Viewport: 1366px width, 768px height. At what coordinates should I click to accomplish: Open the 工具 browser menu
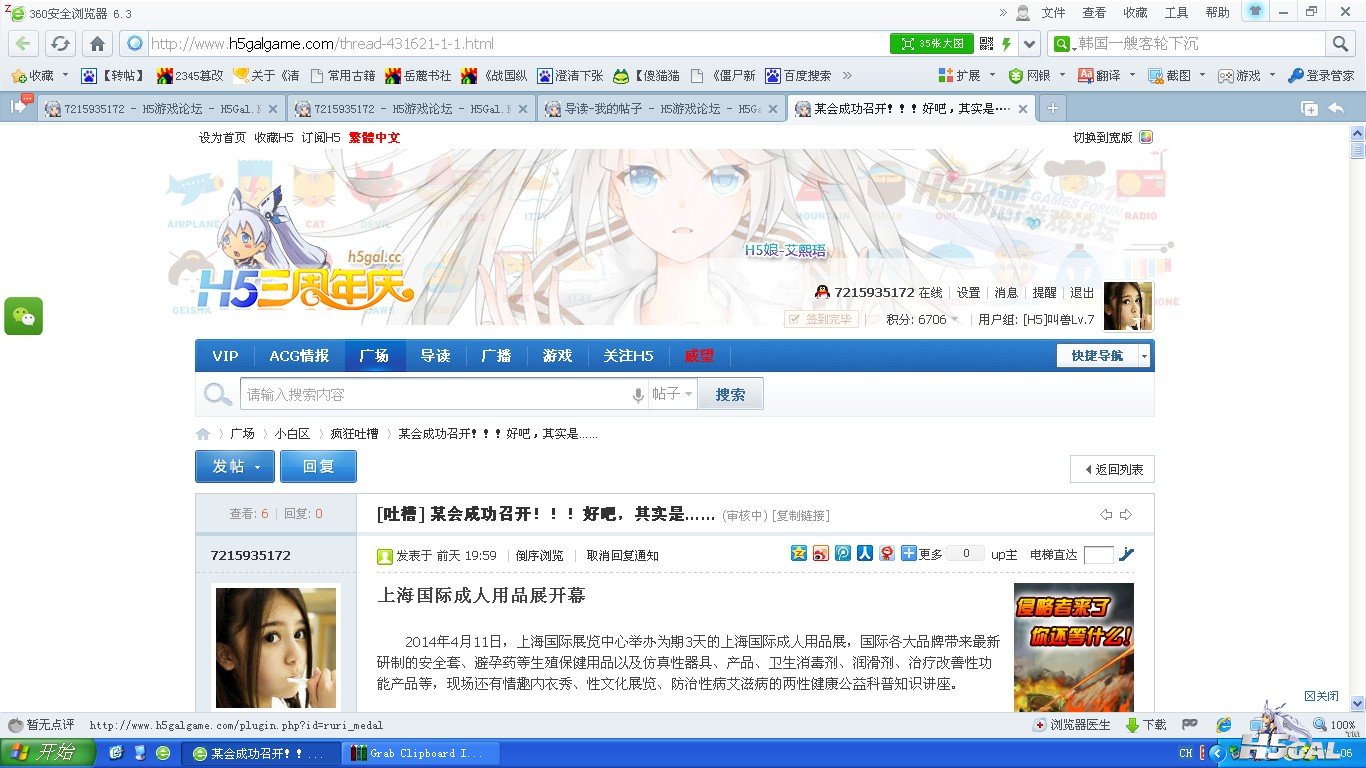[1176, 13]
